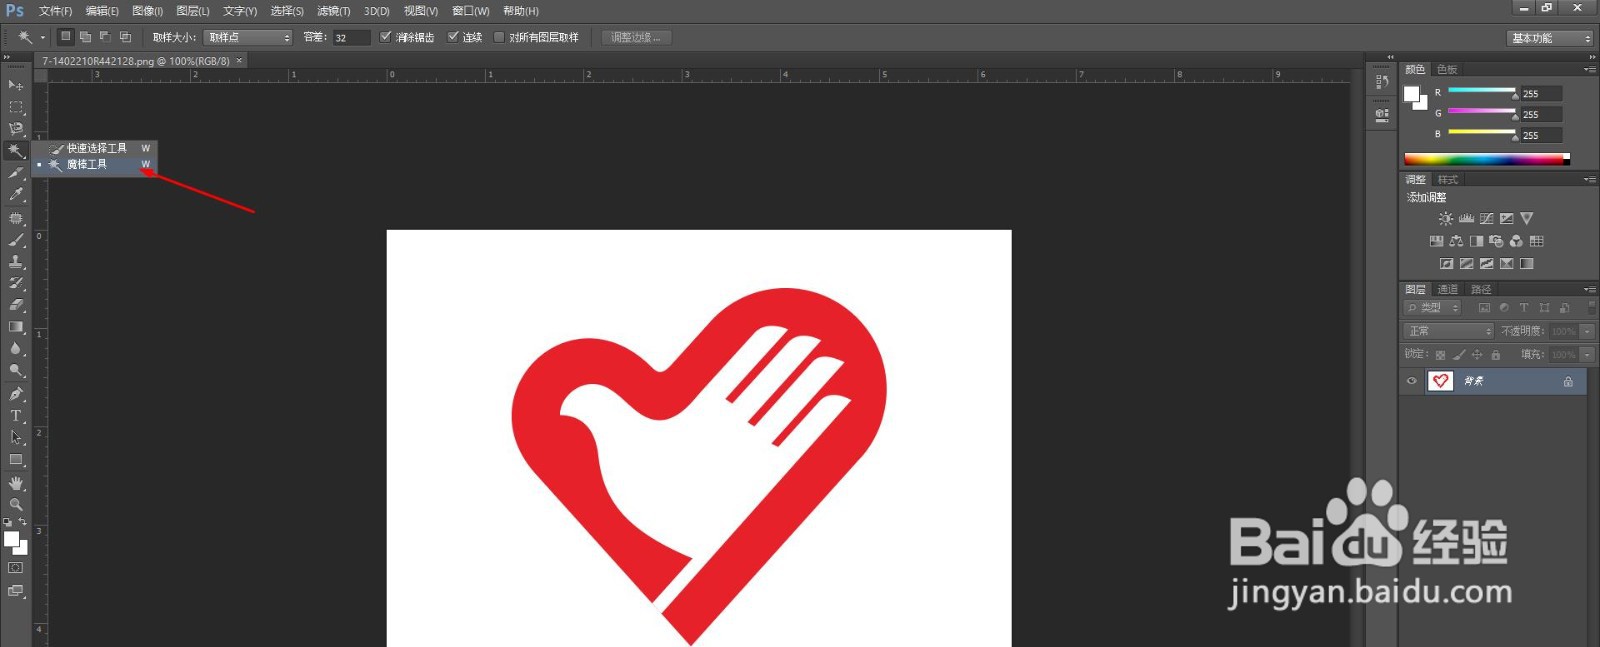Image resolution: width=1600 pixels, height=647 pixels.
Task: Add Color Balance adjustment
Action: tap(1456, 241)
